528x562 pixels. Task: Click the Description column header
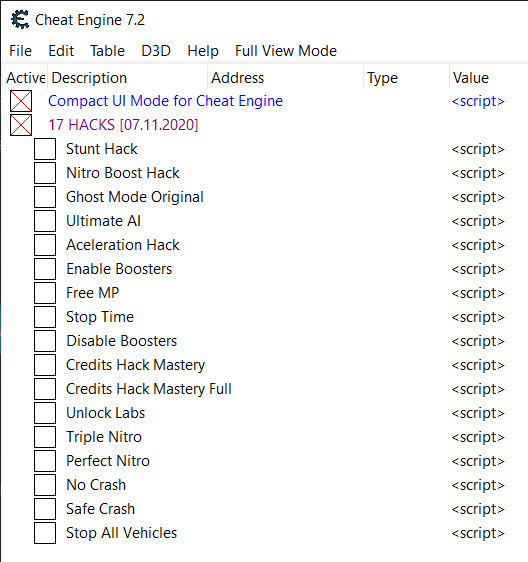(128, 78)
